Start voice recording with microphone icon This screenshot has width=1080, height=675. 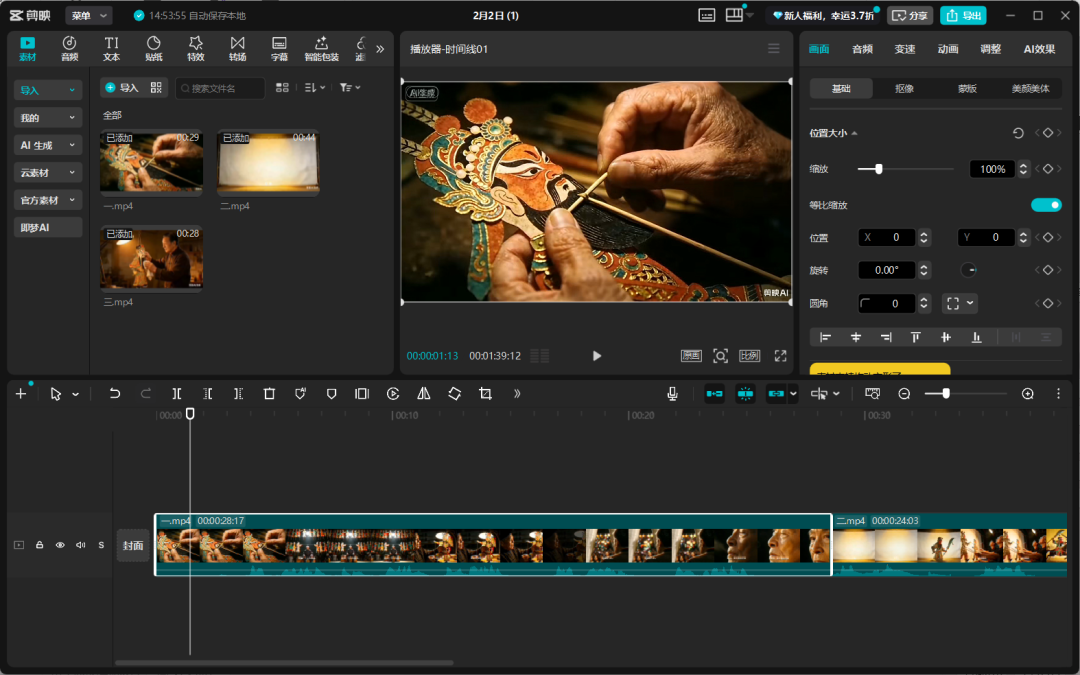coord(672,394)
